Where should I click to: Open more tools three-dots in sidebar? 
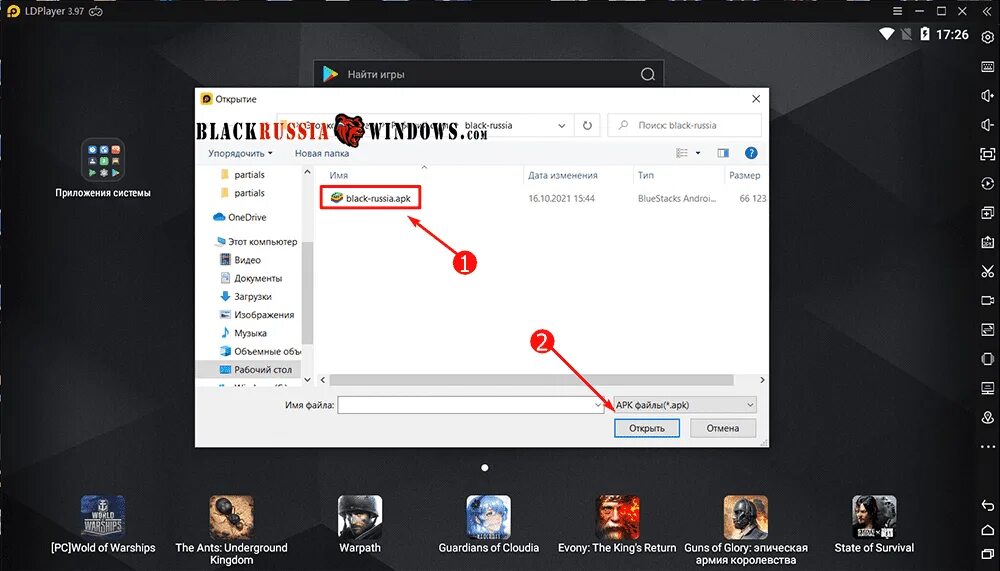987,447
